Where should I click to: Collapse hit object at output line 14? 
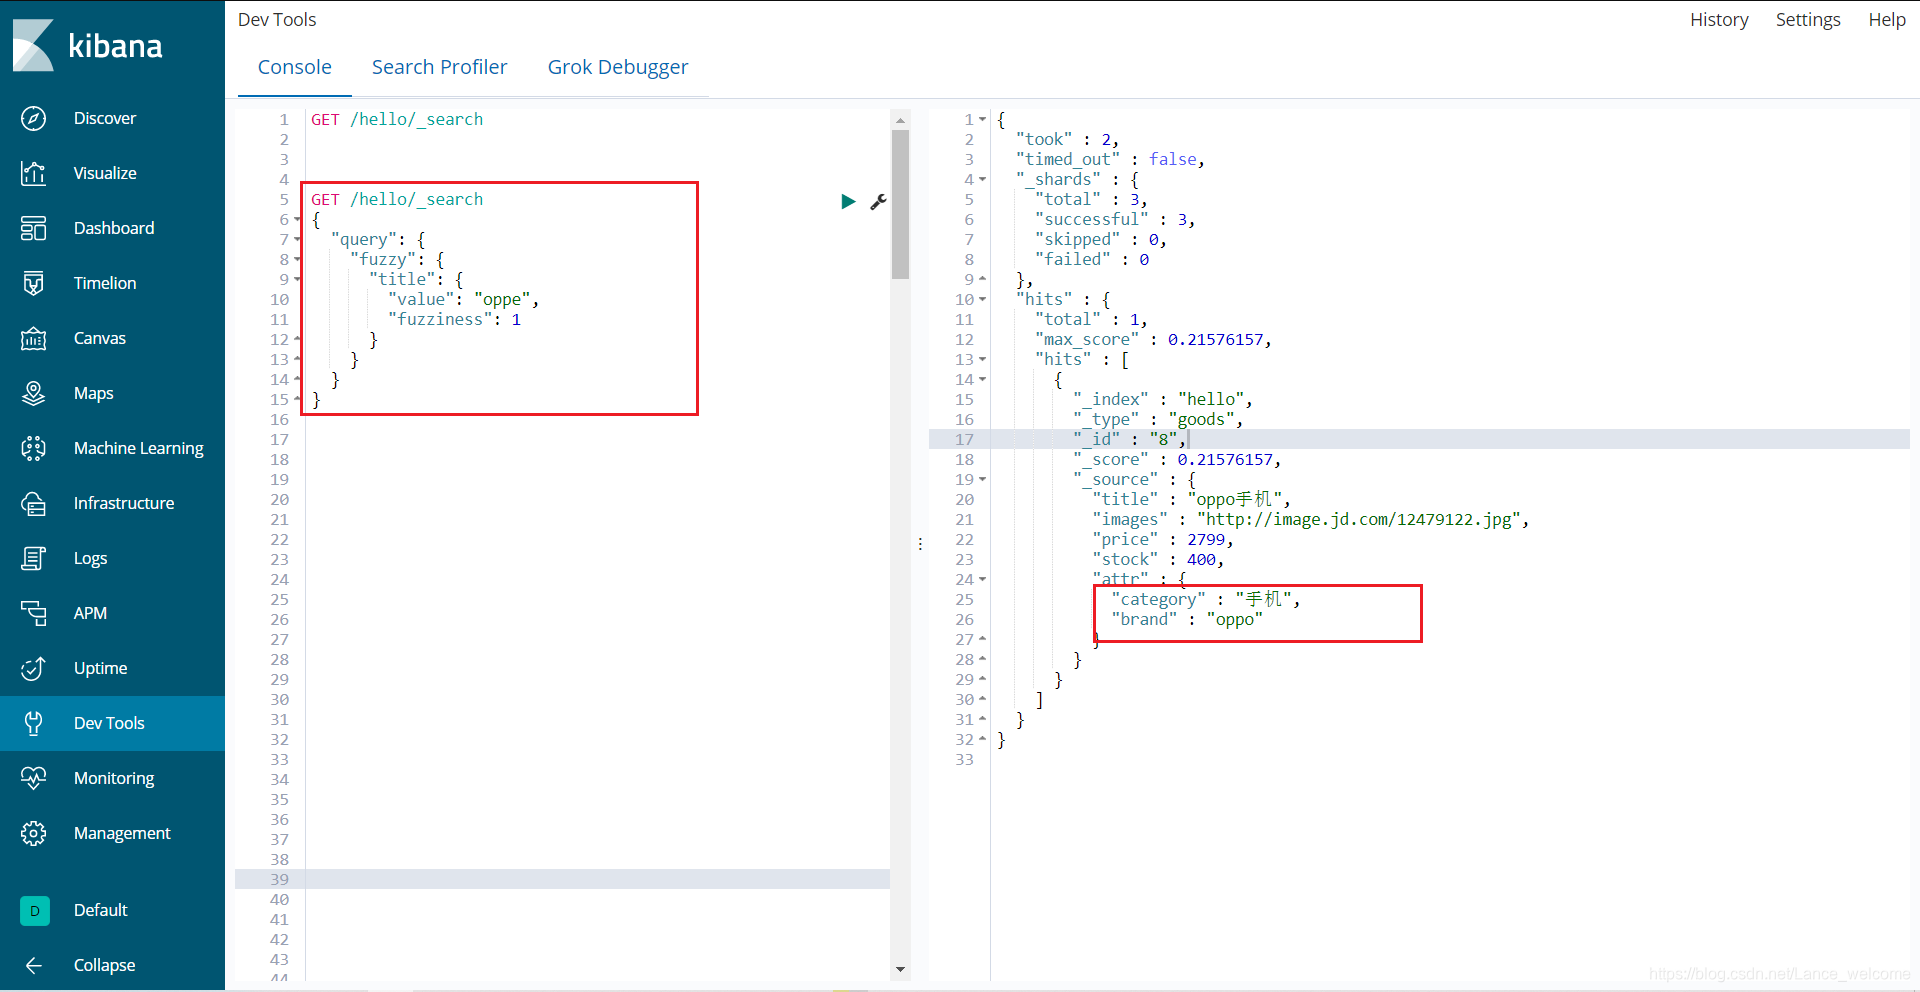(x=982, y=380)
